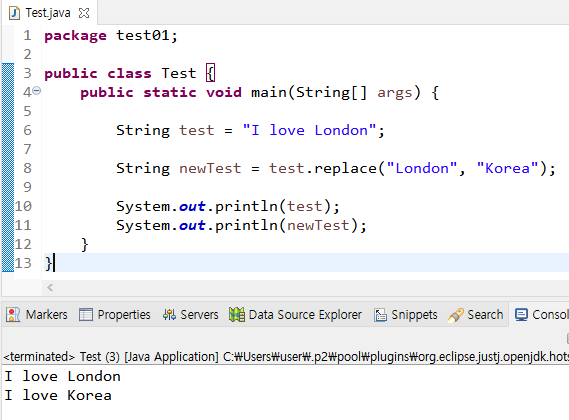Open the Snippets tab
The width and height of the screenshot is (569, 420).
pos(406,315)
